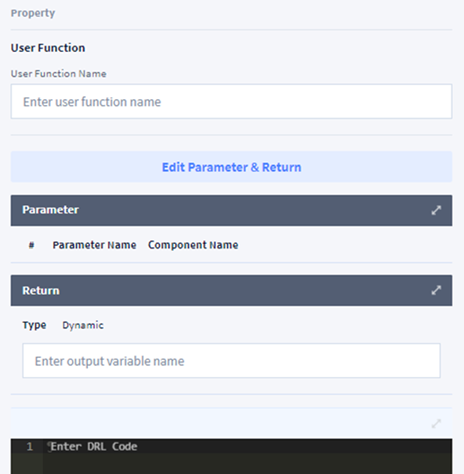
Task: Click the User Function Name label
Action: 58,74
